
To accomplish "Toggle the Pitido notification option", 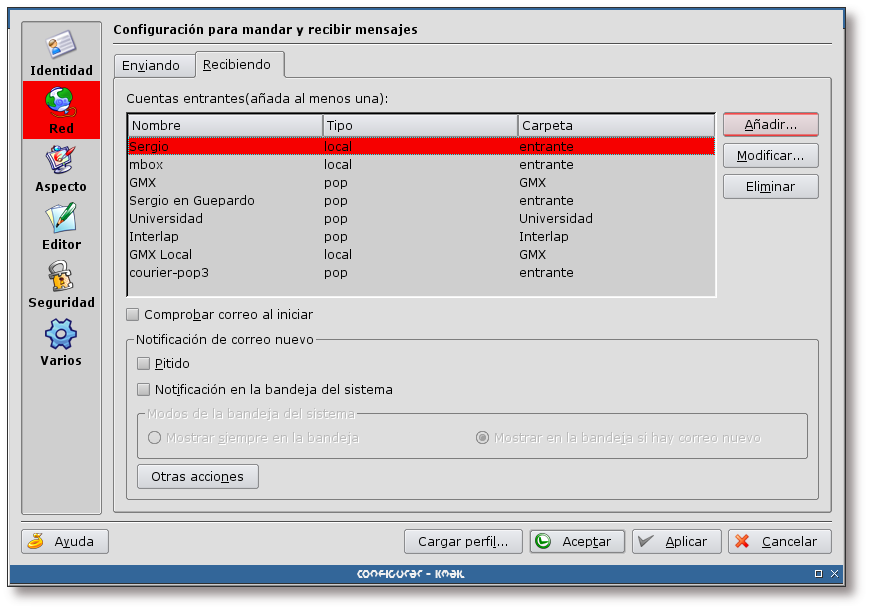I will pos(143,363).
